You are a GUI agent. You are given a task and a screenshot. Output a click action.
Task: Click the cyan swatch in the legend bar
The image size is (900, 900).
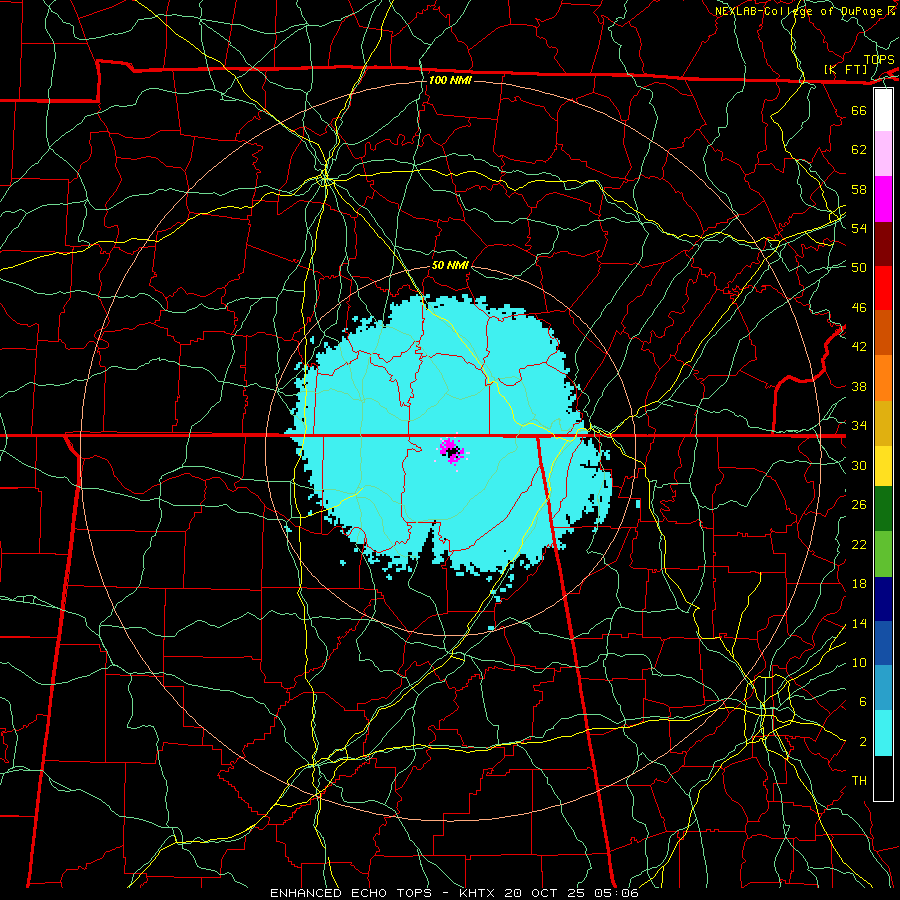point(883,734)
